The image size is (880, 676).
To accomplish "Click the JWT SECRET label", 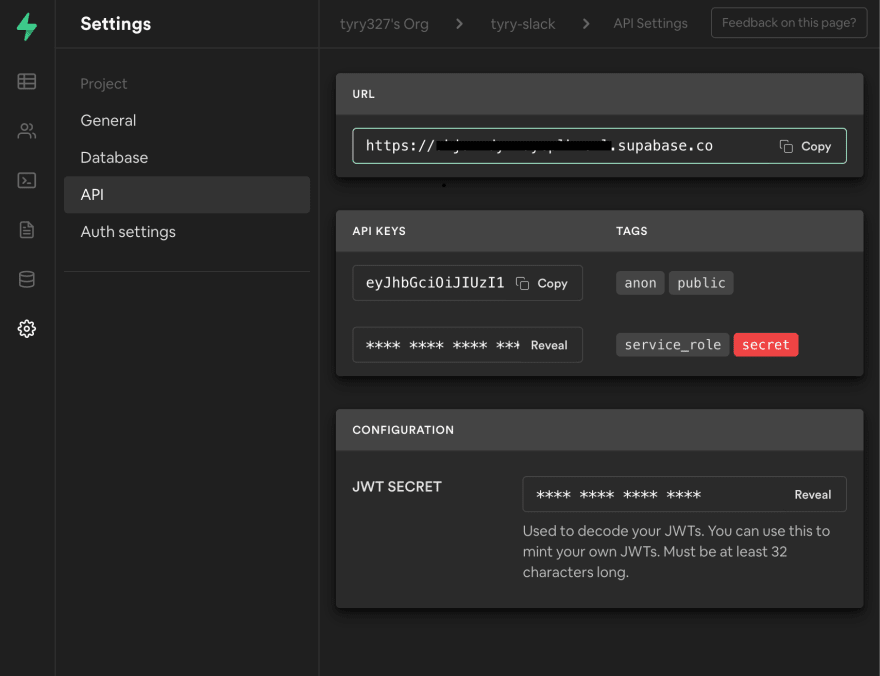I will click(x=397, y=487).
